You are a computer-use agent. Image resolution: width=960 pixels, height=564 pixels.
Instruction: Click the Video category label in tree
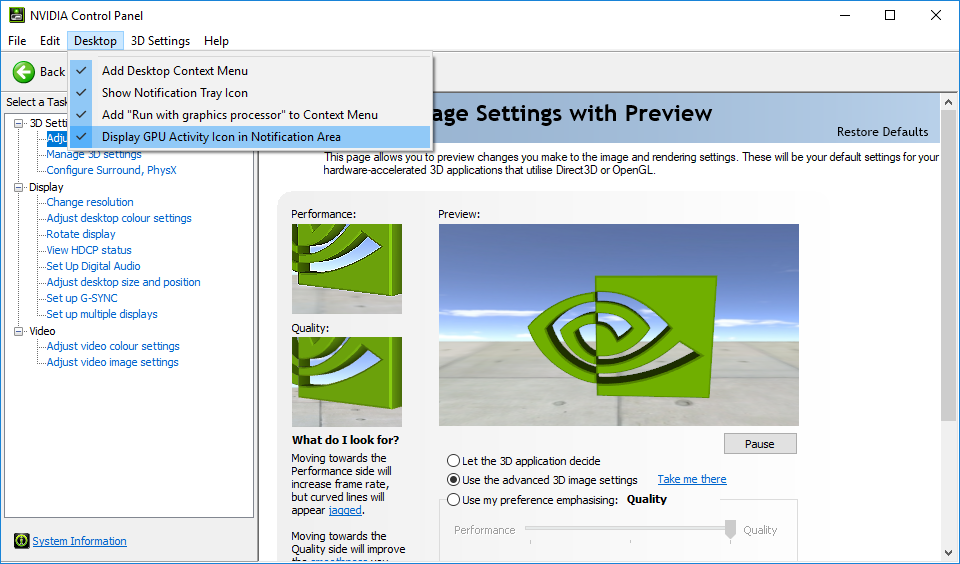42,331
